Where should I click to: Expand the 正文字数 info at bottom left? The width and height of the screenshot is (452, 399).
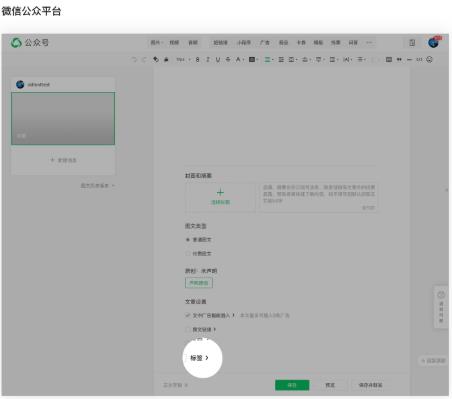(x=175, y=385)
